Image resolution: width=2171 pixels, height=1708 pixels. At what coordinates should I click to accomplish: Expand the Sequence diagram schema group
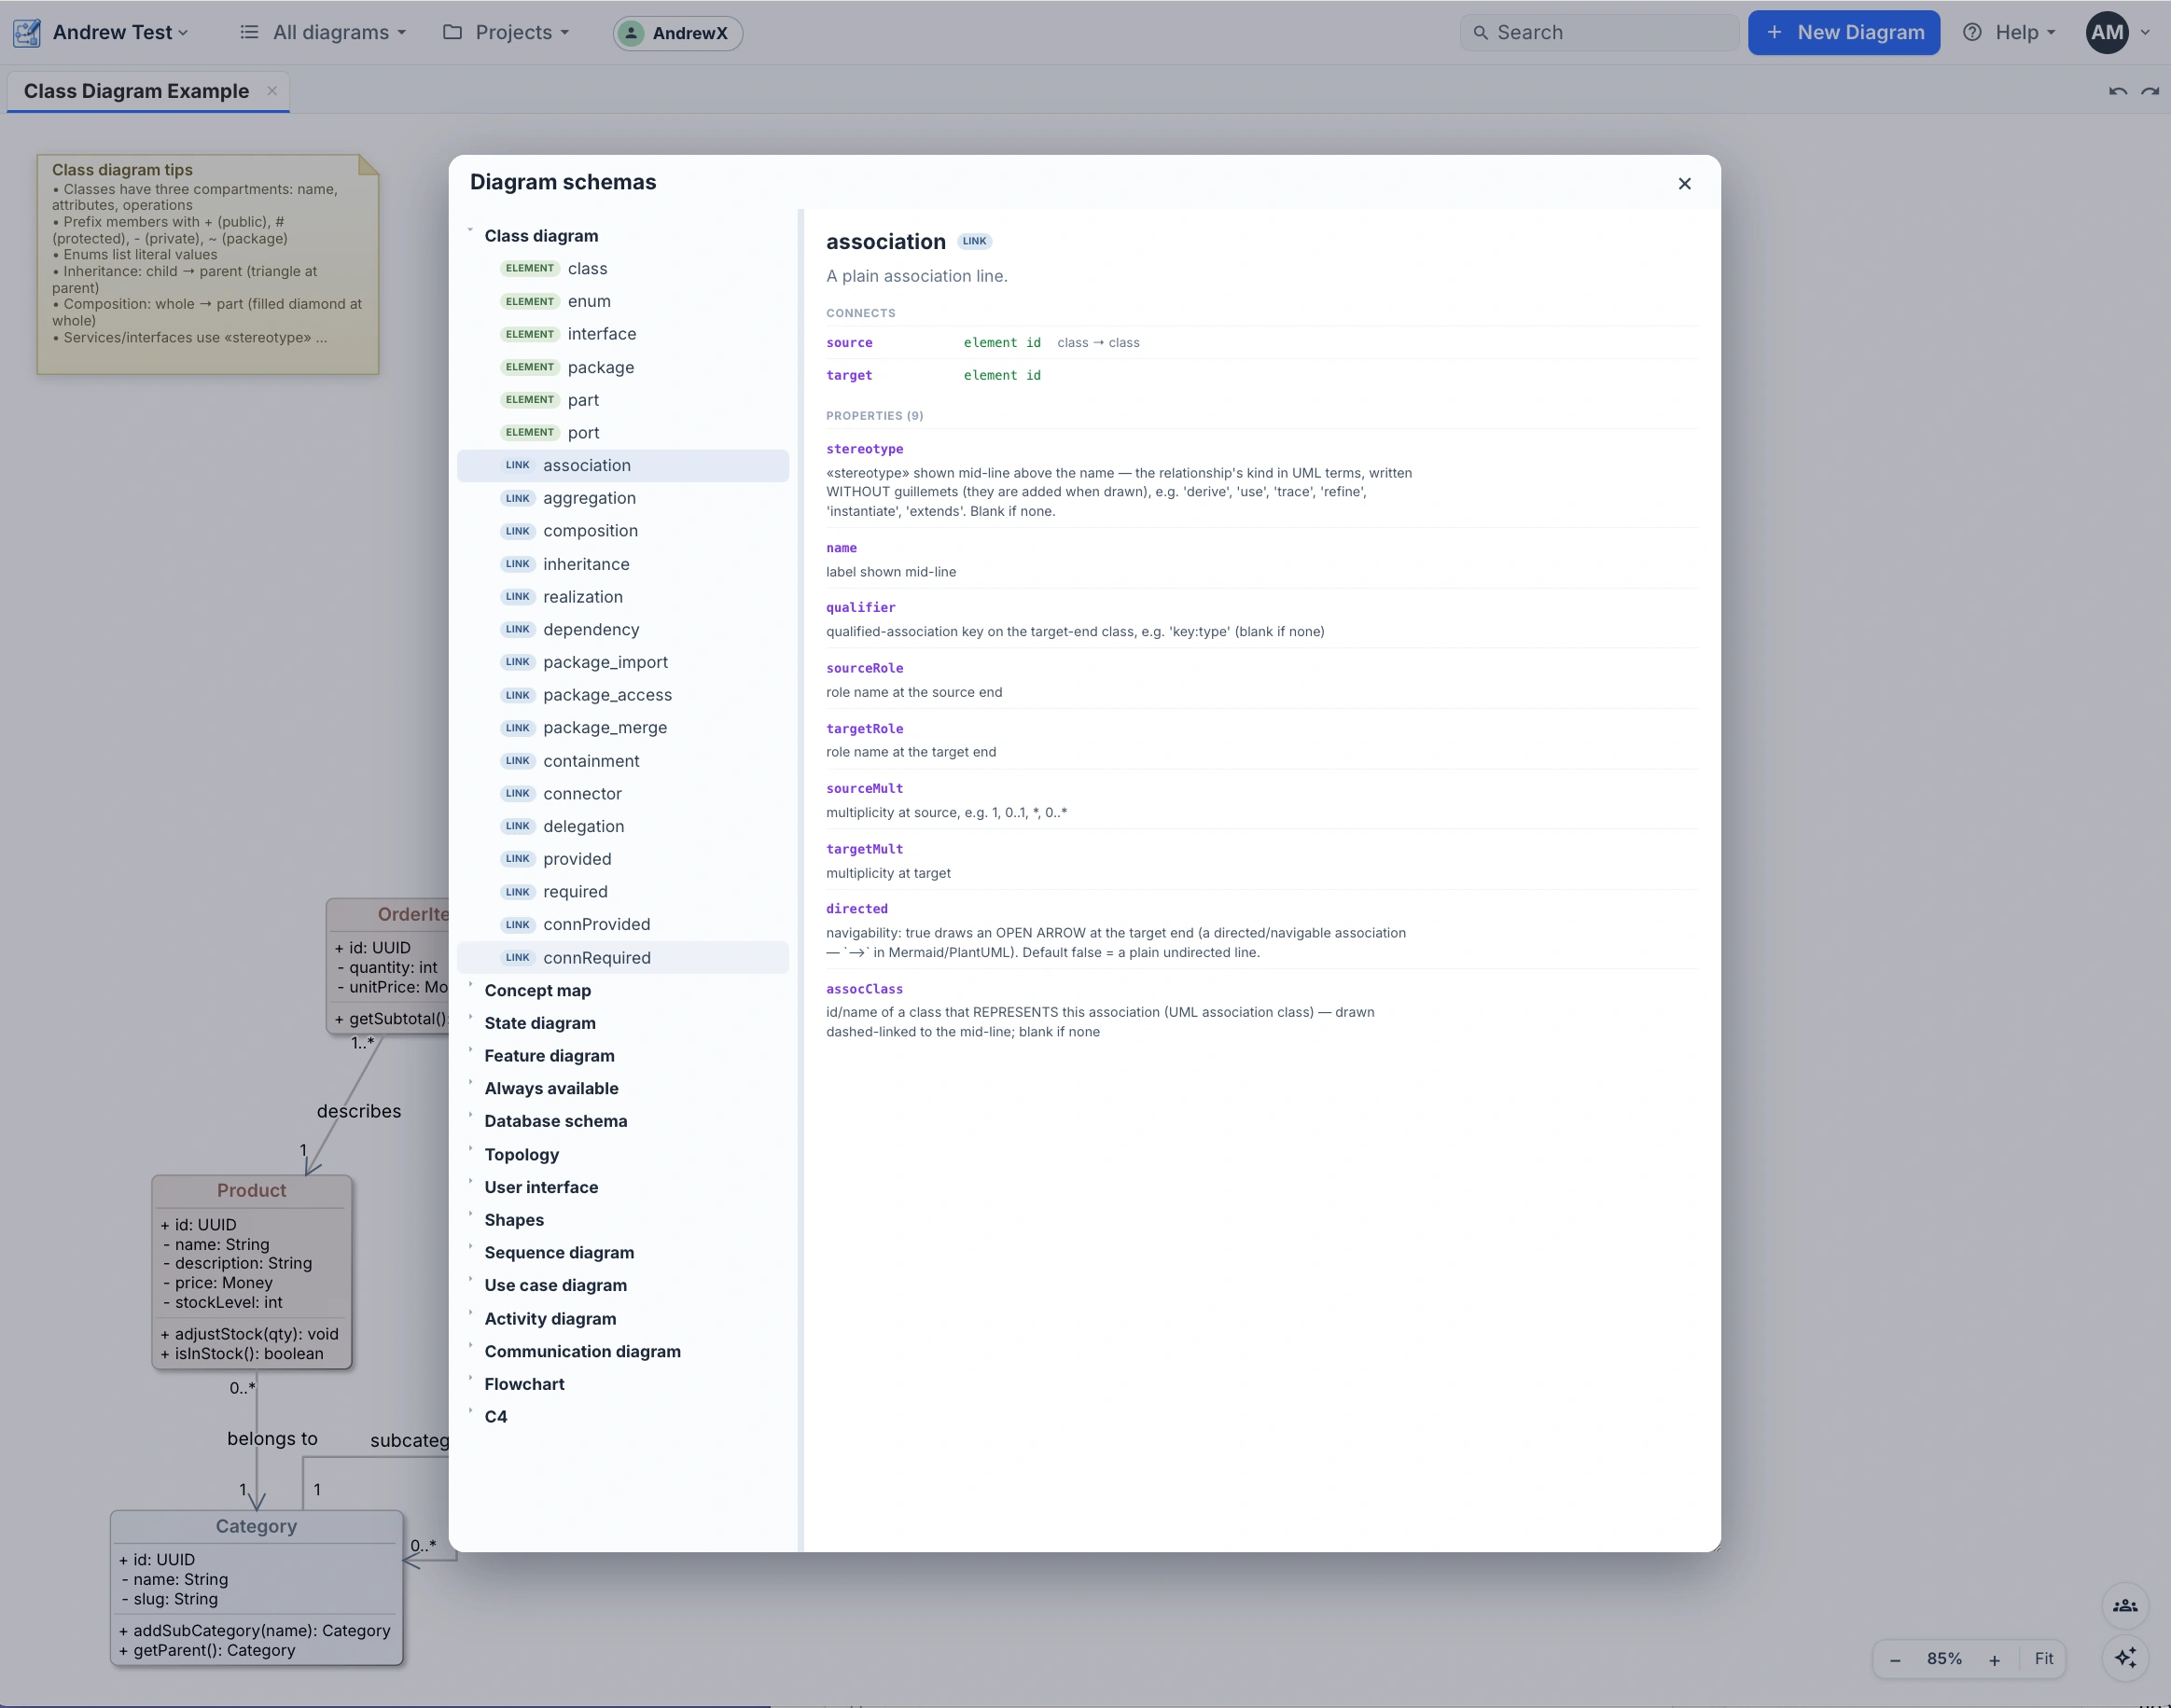tap(559, 1253)
